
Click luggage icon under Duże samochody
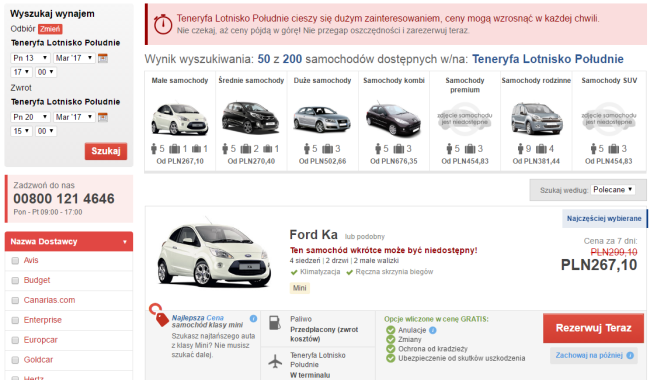point(327,148)
